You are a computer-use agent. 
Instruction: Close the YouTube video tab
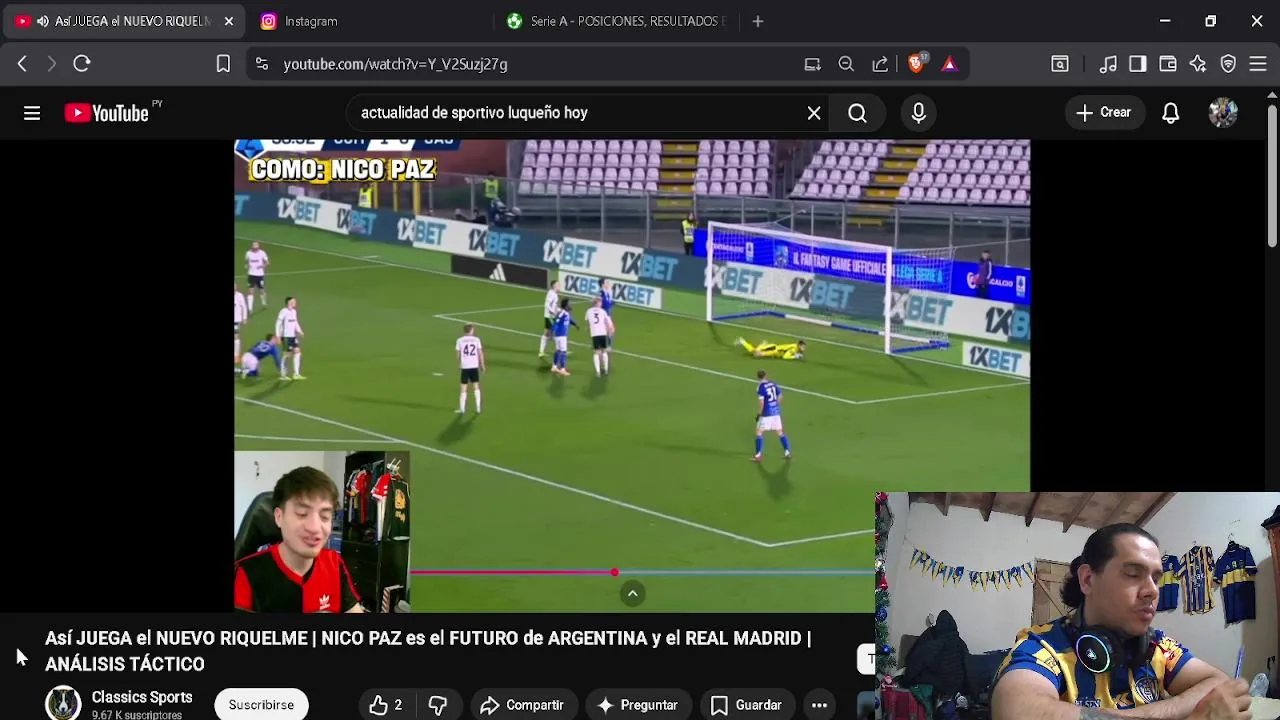pyautogui.click(x=228, y=21)
